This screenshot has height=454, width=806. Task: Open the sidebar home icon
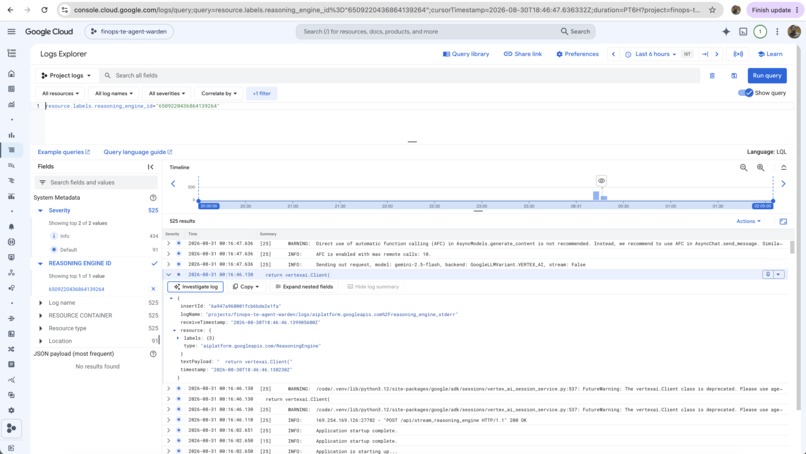pos(11,74)
